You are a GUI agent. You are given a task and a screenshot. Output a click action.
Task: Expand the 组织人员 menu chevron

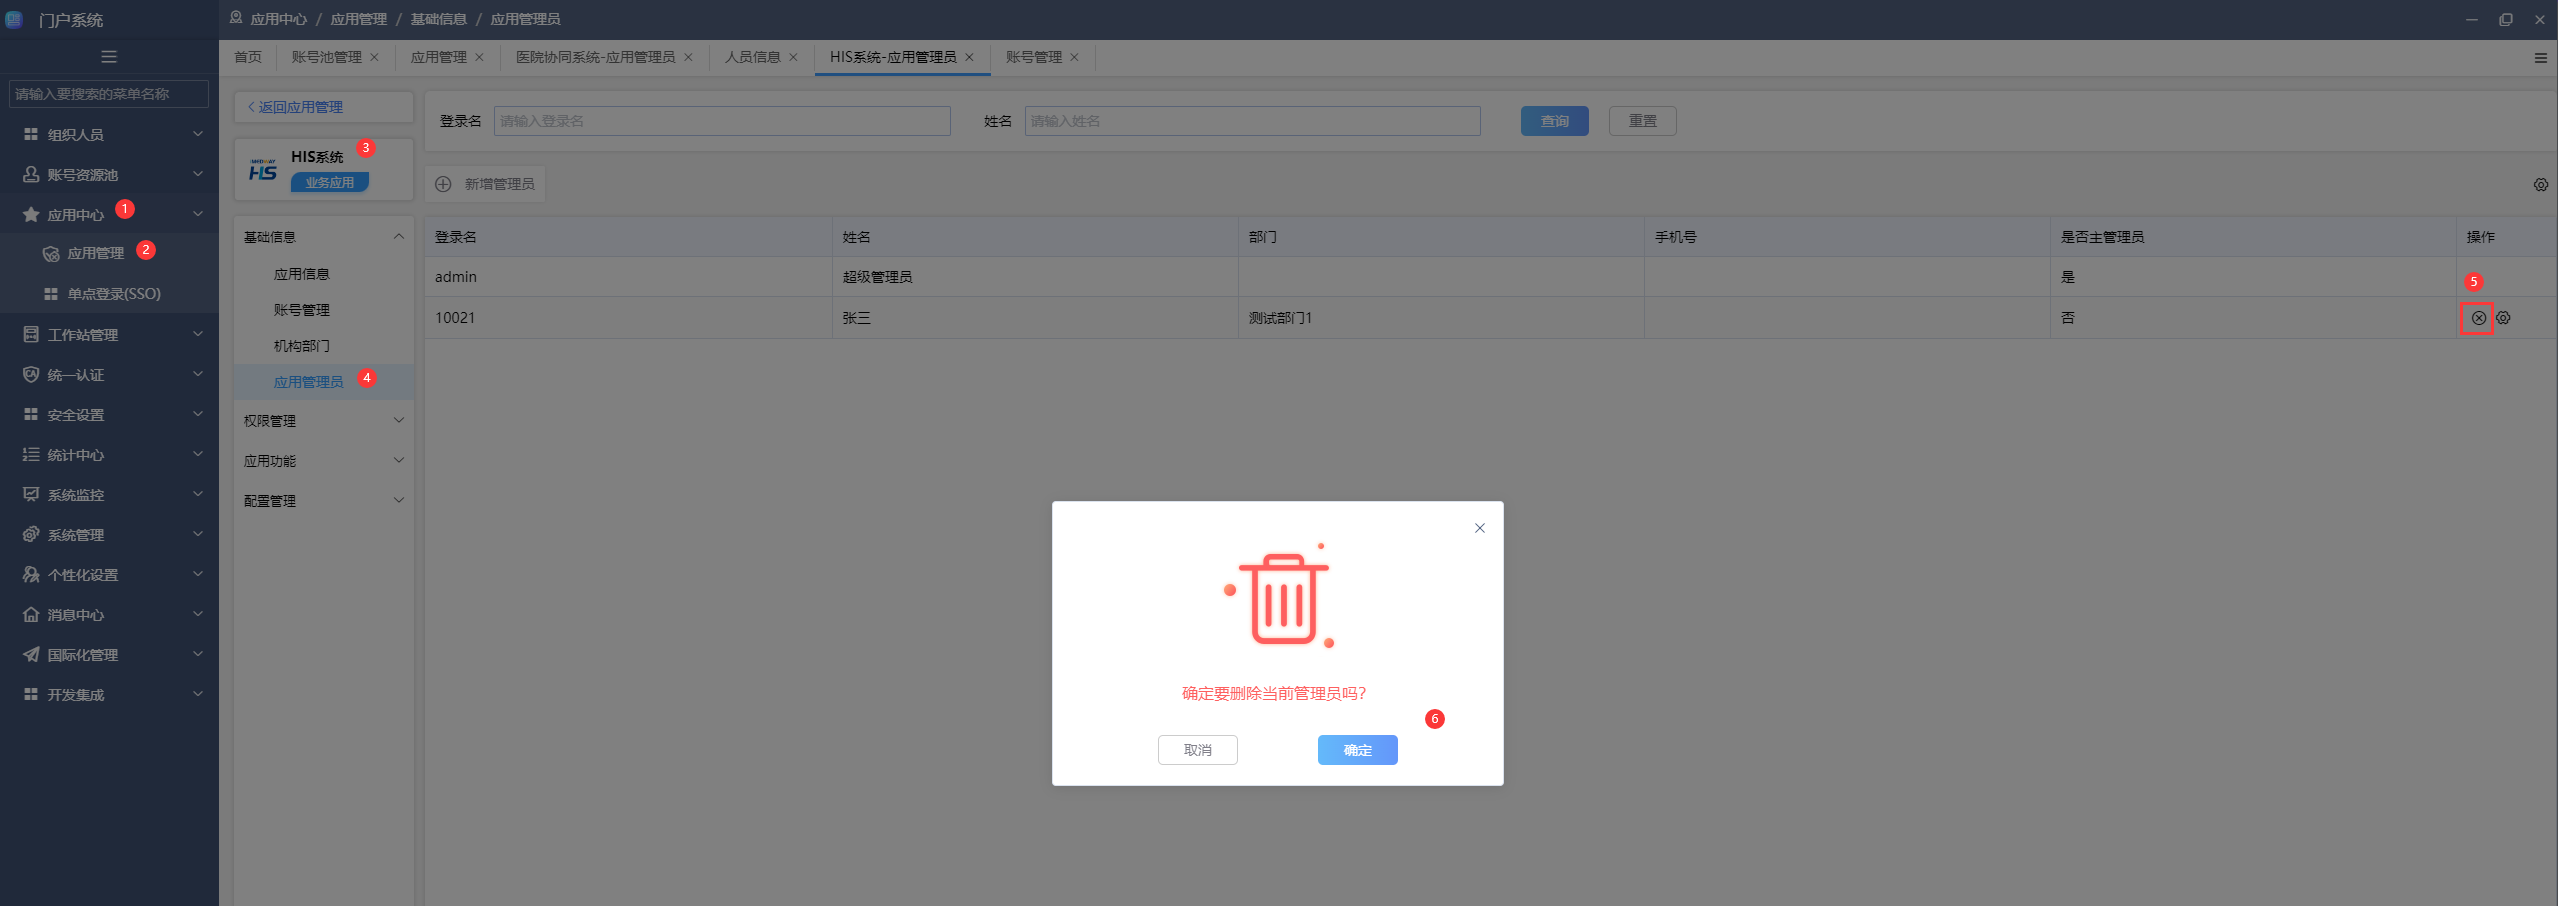198,134
